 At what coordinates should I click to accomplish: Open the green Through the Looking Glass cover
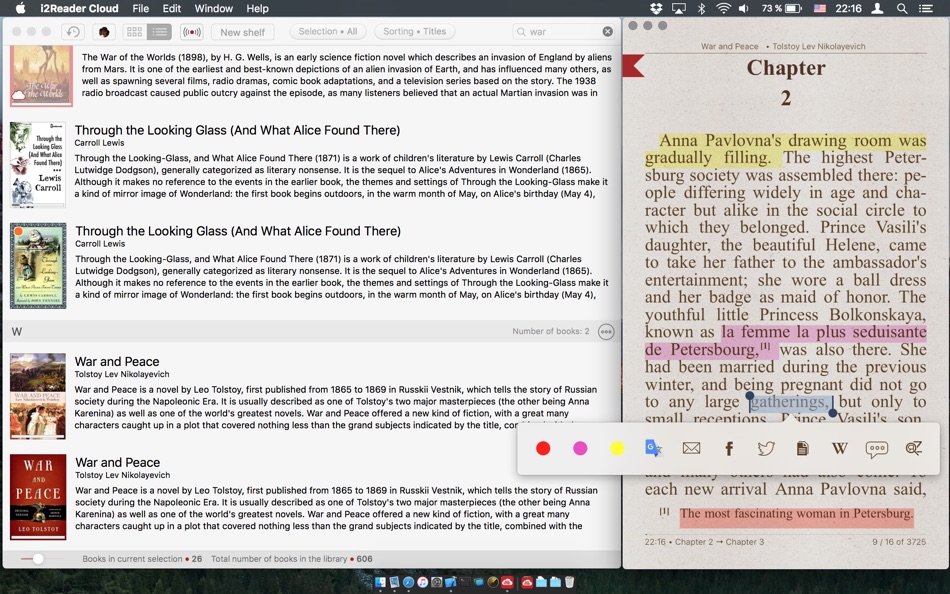[x=38, y=265]
